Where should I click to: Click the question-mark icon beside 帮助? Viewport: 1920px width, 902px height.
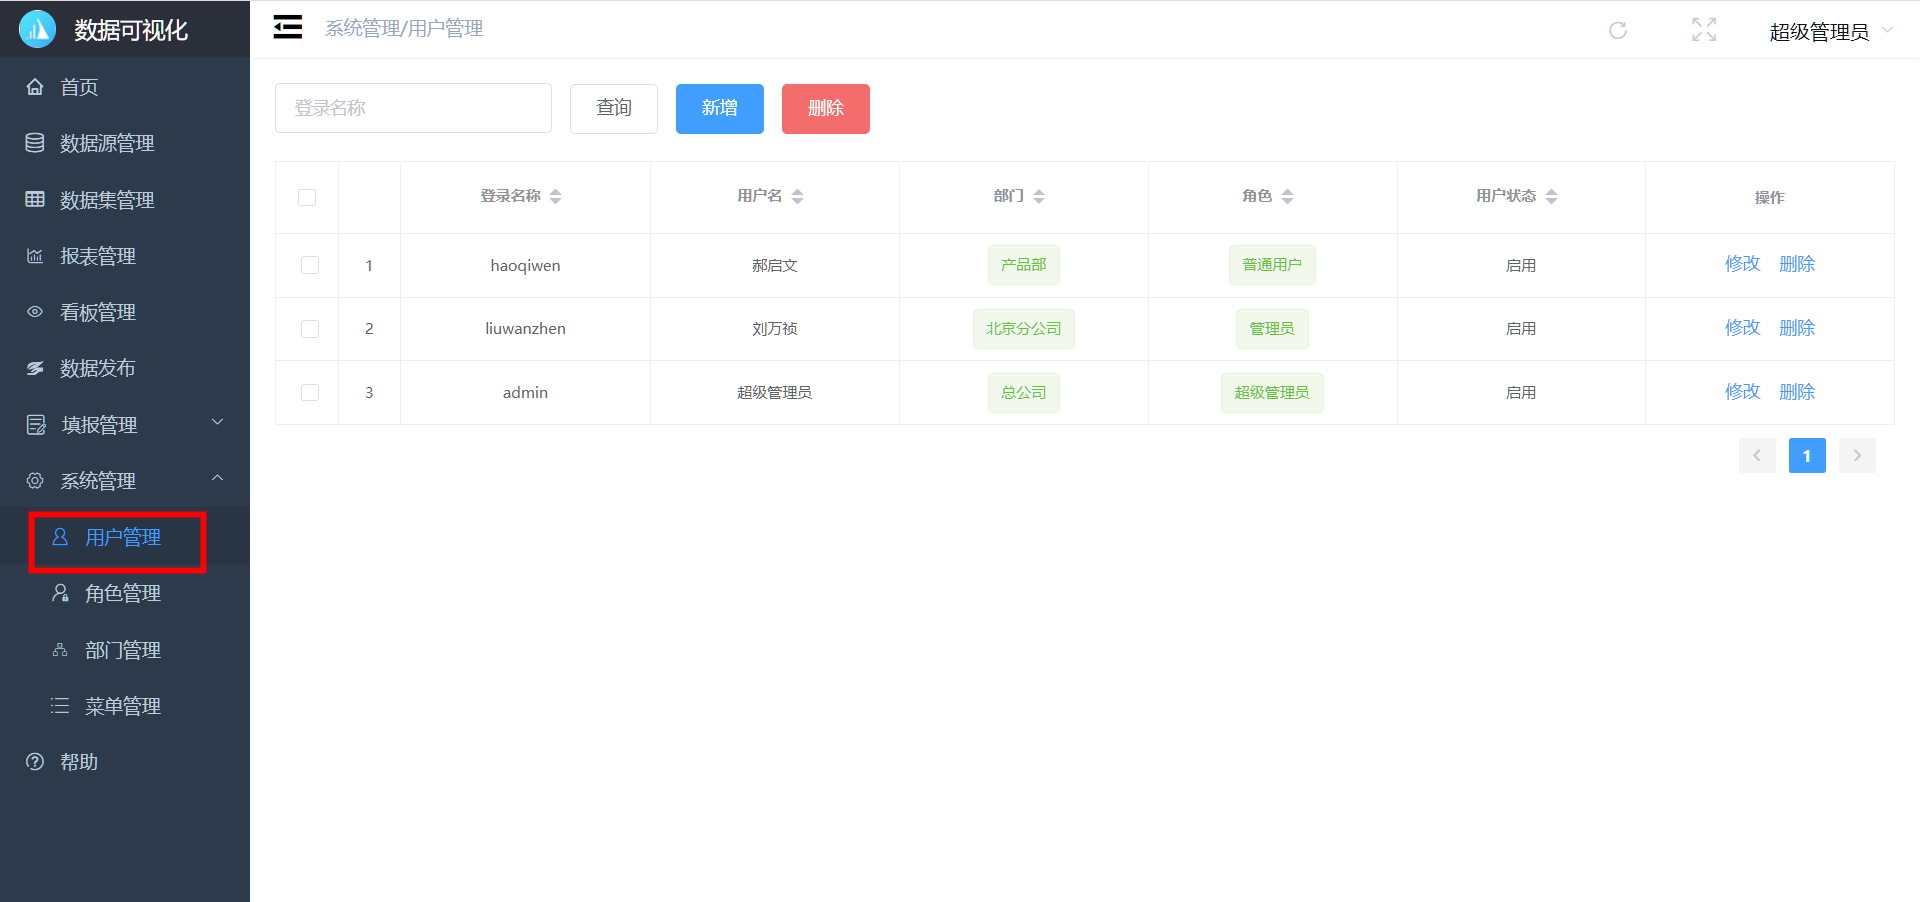(35, 762)
